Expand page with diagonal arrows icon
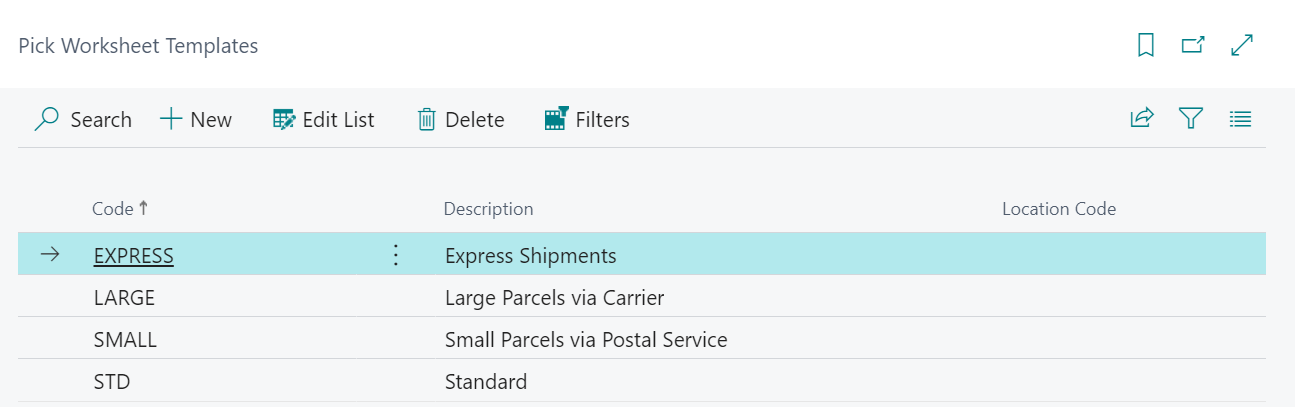1295x407 pixels. (x=1242, y=45)
